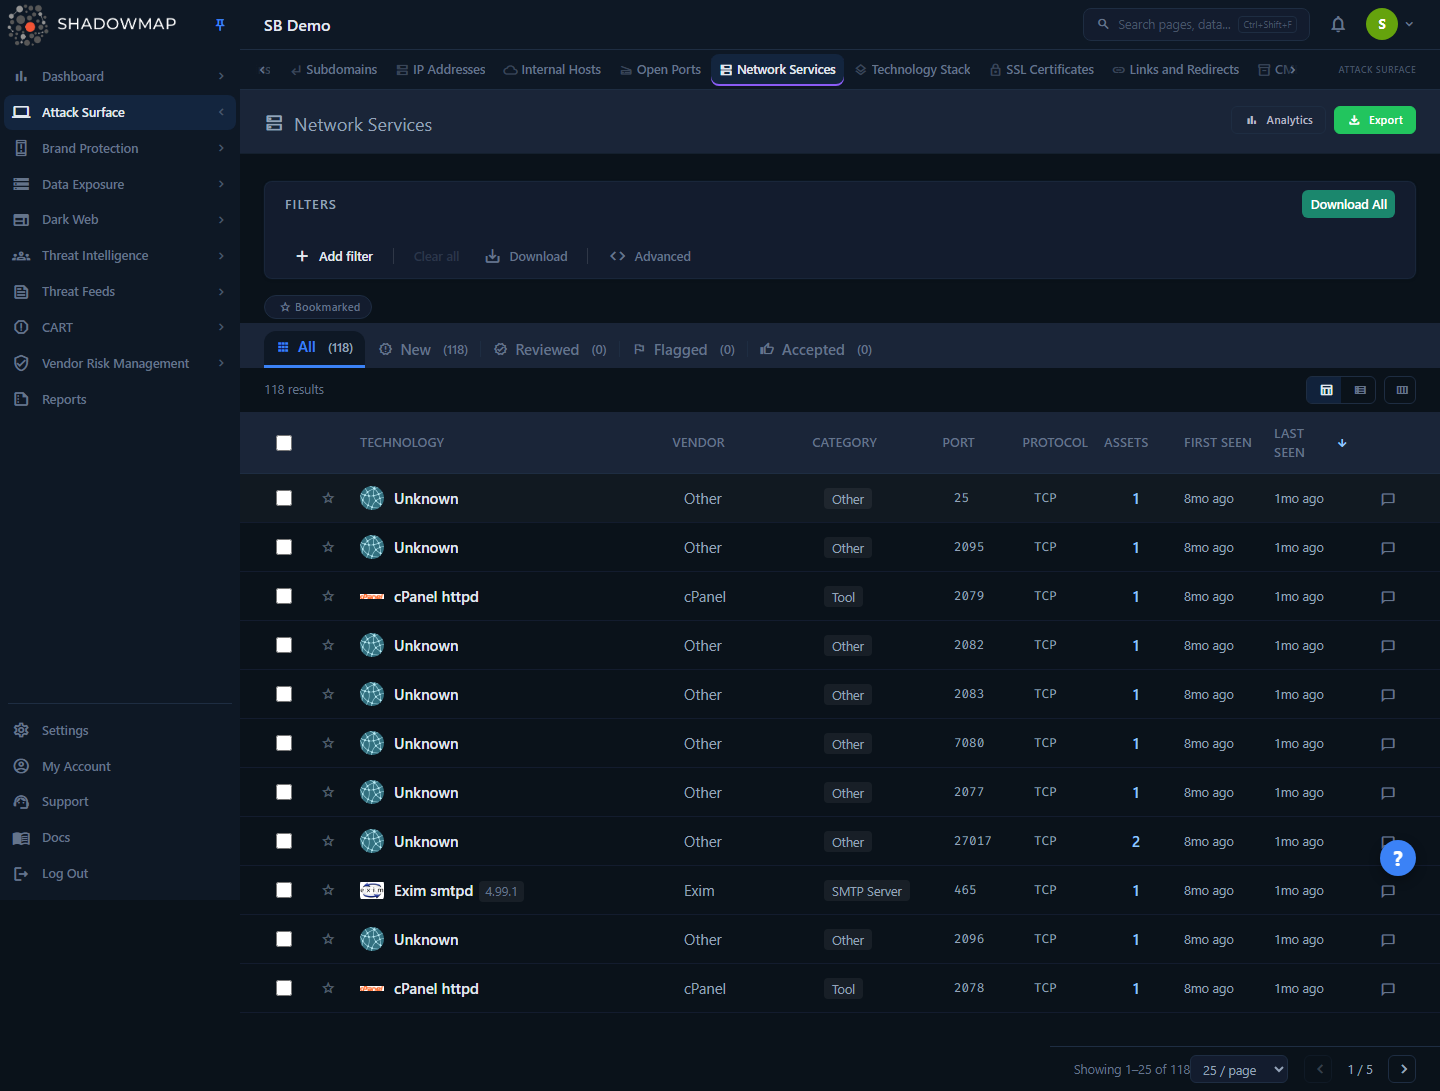The height and width of the screenshot is (1091, 1440).
Task: Check the port 2082 row checkbox
Action: tap(284, 645)
